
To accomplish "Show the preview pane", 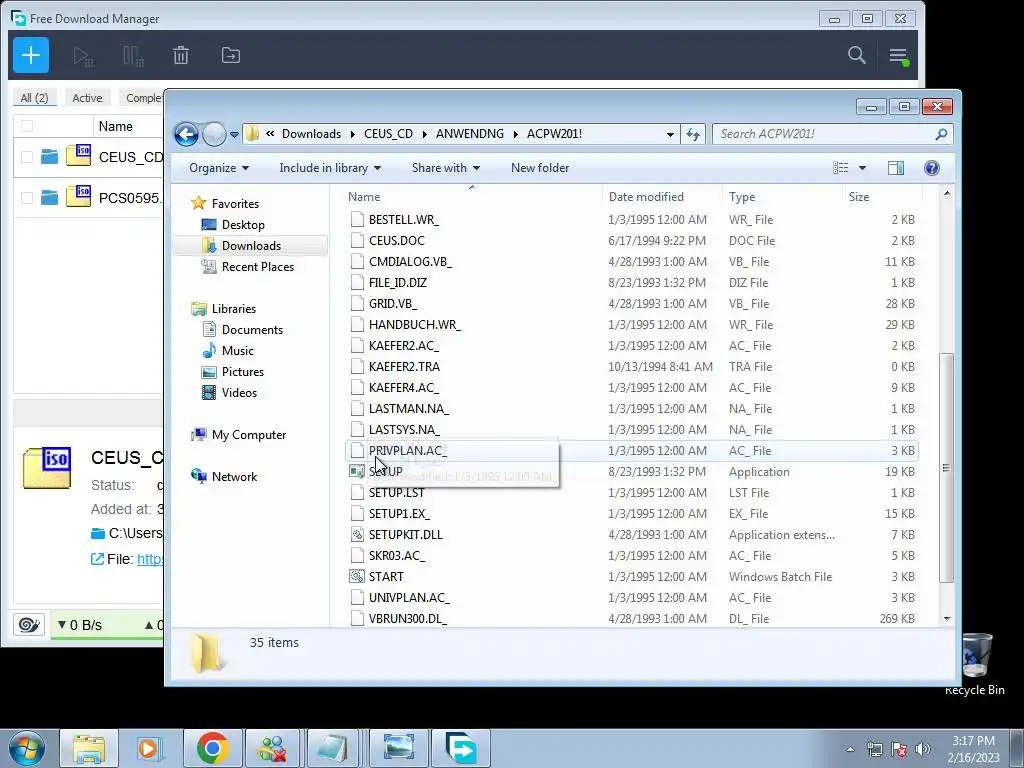I will pos(896,168).
